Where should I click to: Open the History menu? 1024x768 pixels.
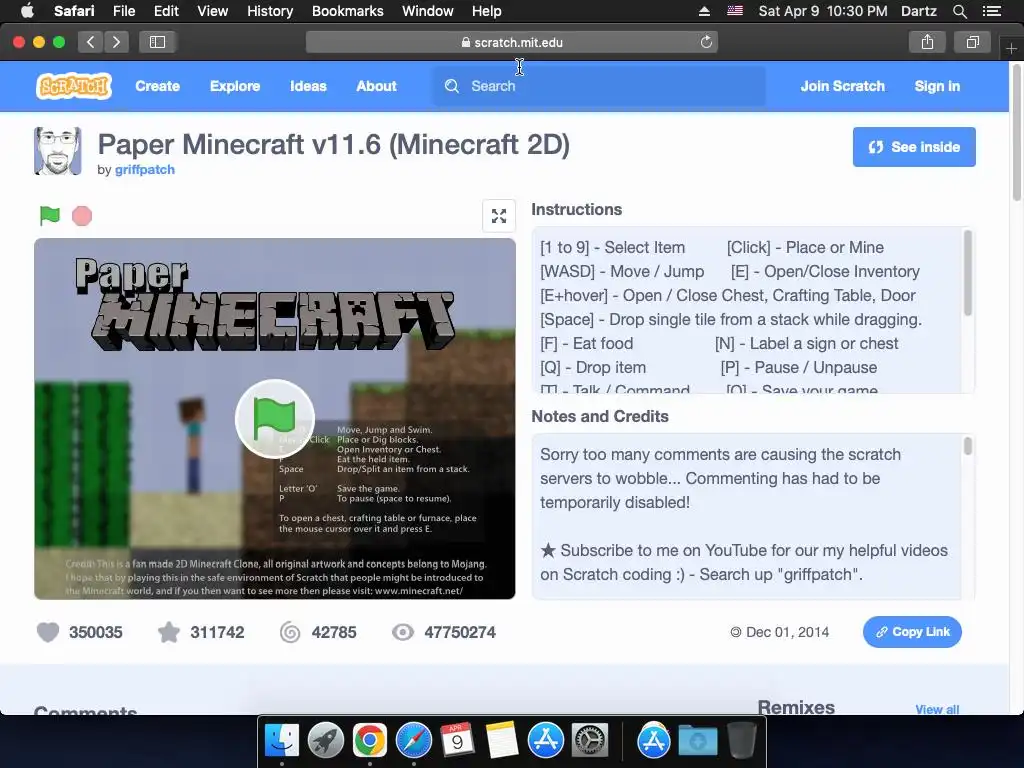pos(270,11)
